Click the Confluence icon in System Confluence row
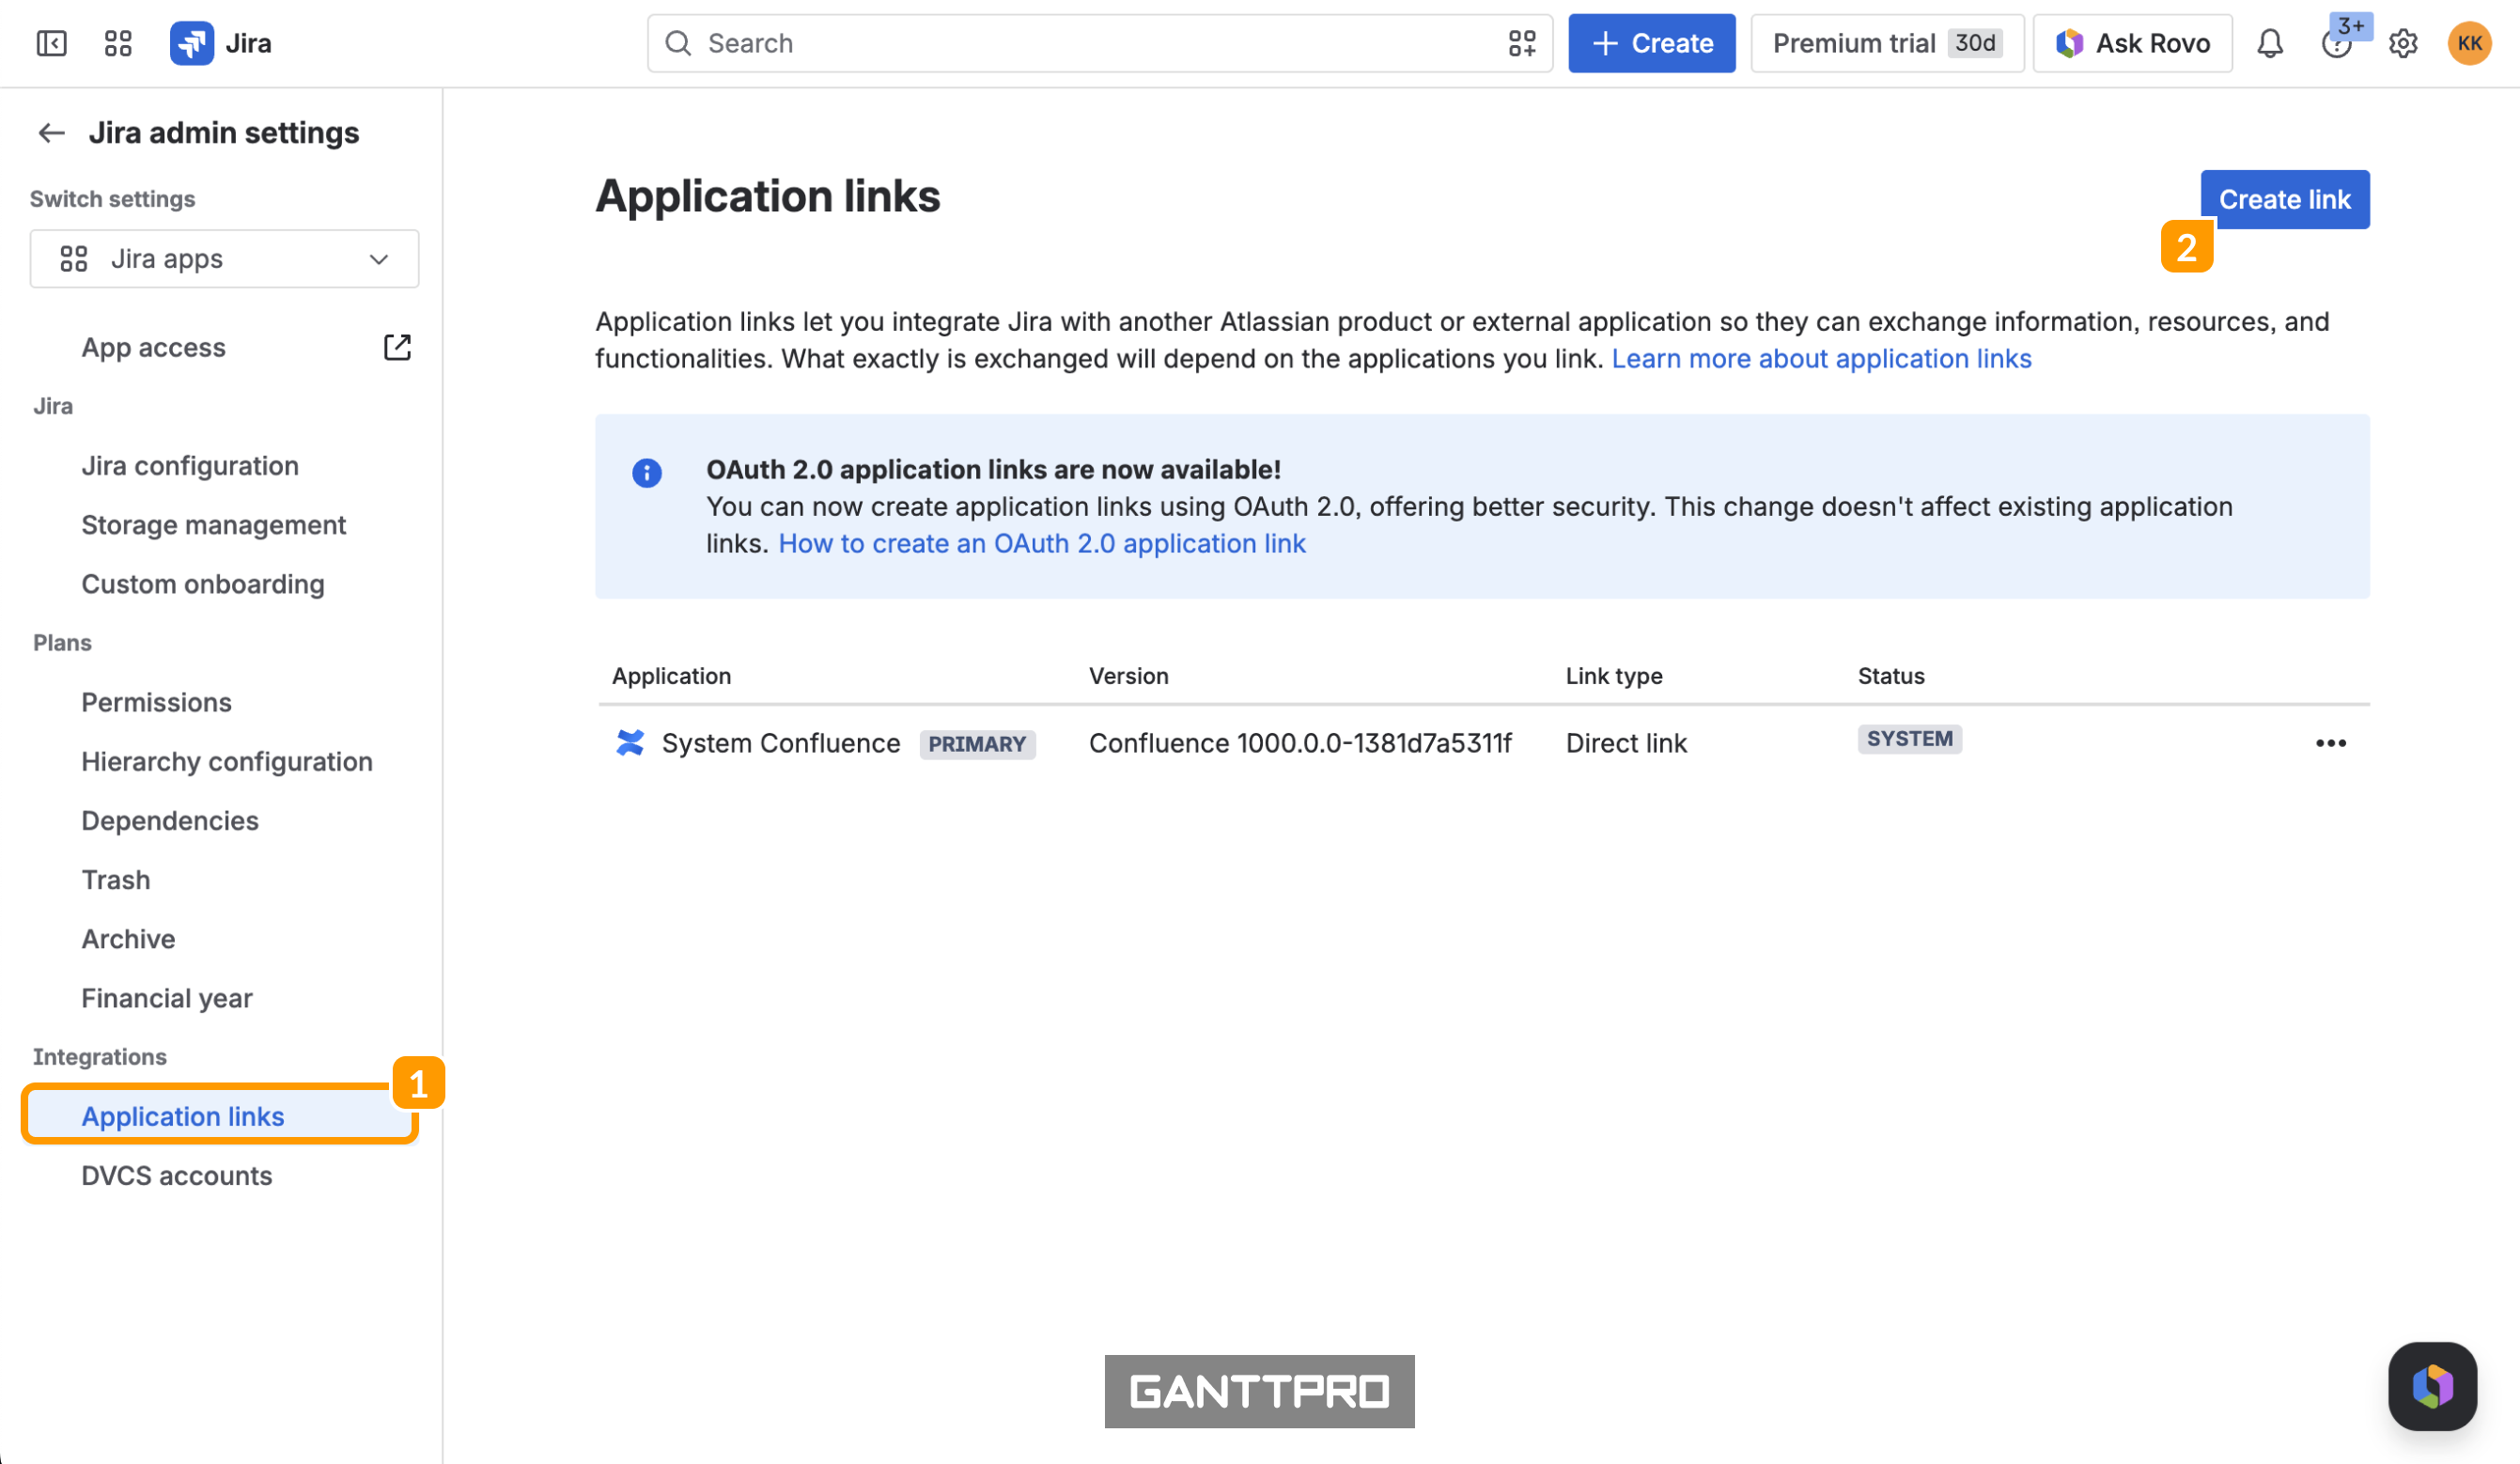This screenshot has height=1464, width=2520. tap(630, 743)
